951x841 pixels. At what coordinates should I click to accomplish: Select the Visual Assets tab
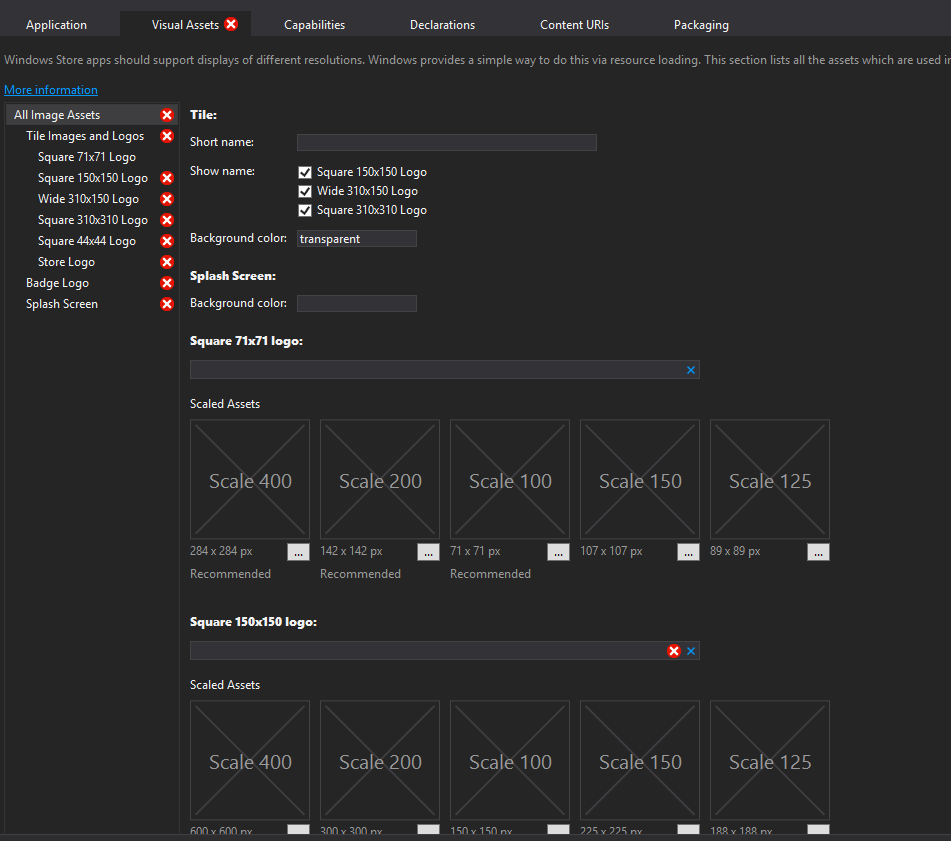point(185,25)
